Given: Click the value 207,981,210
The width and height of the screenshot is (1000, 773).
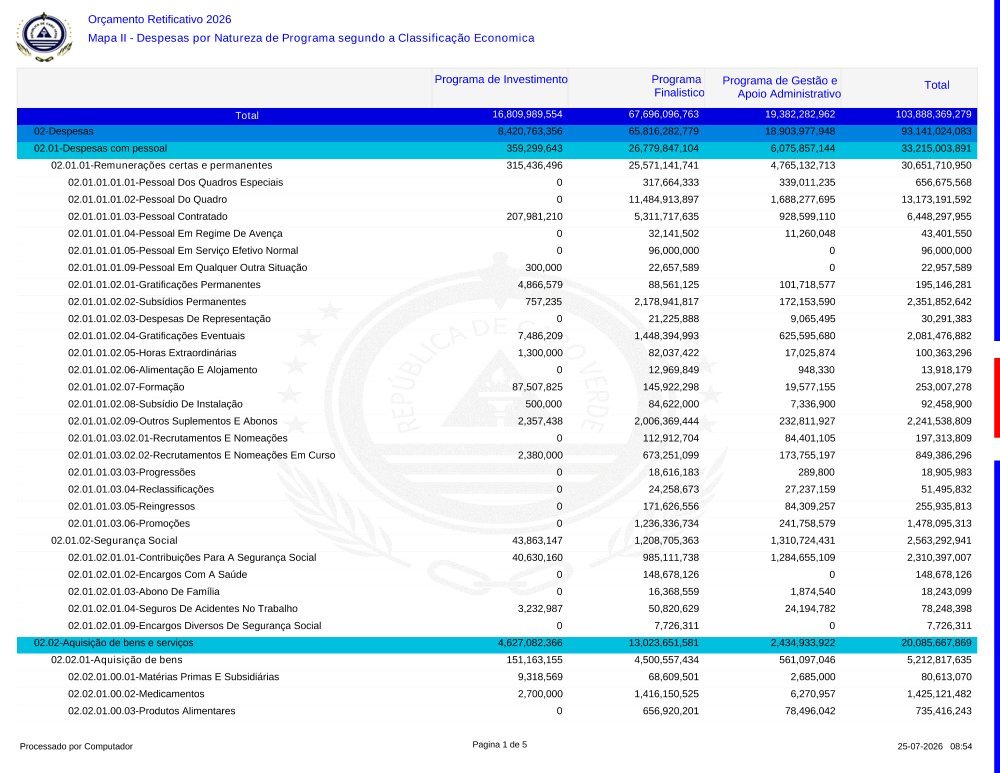Looking at the screenshot, I should [x=534, y=217].
